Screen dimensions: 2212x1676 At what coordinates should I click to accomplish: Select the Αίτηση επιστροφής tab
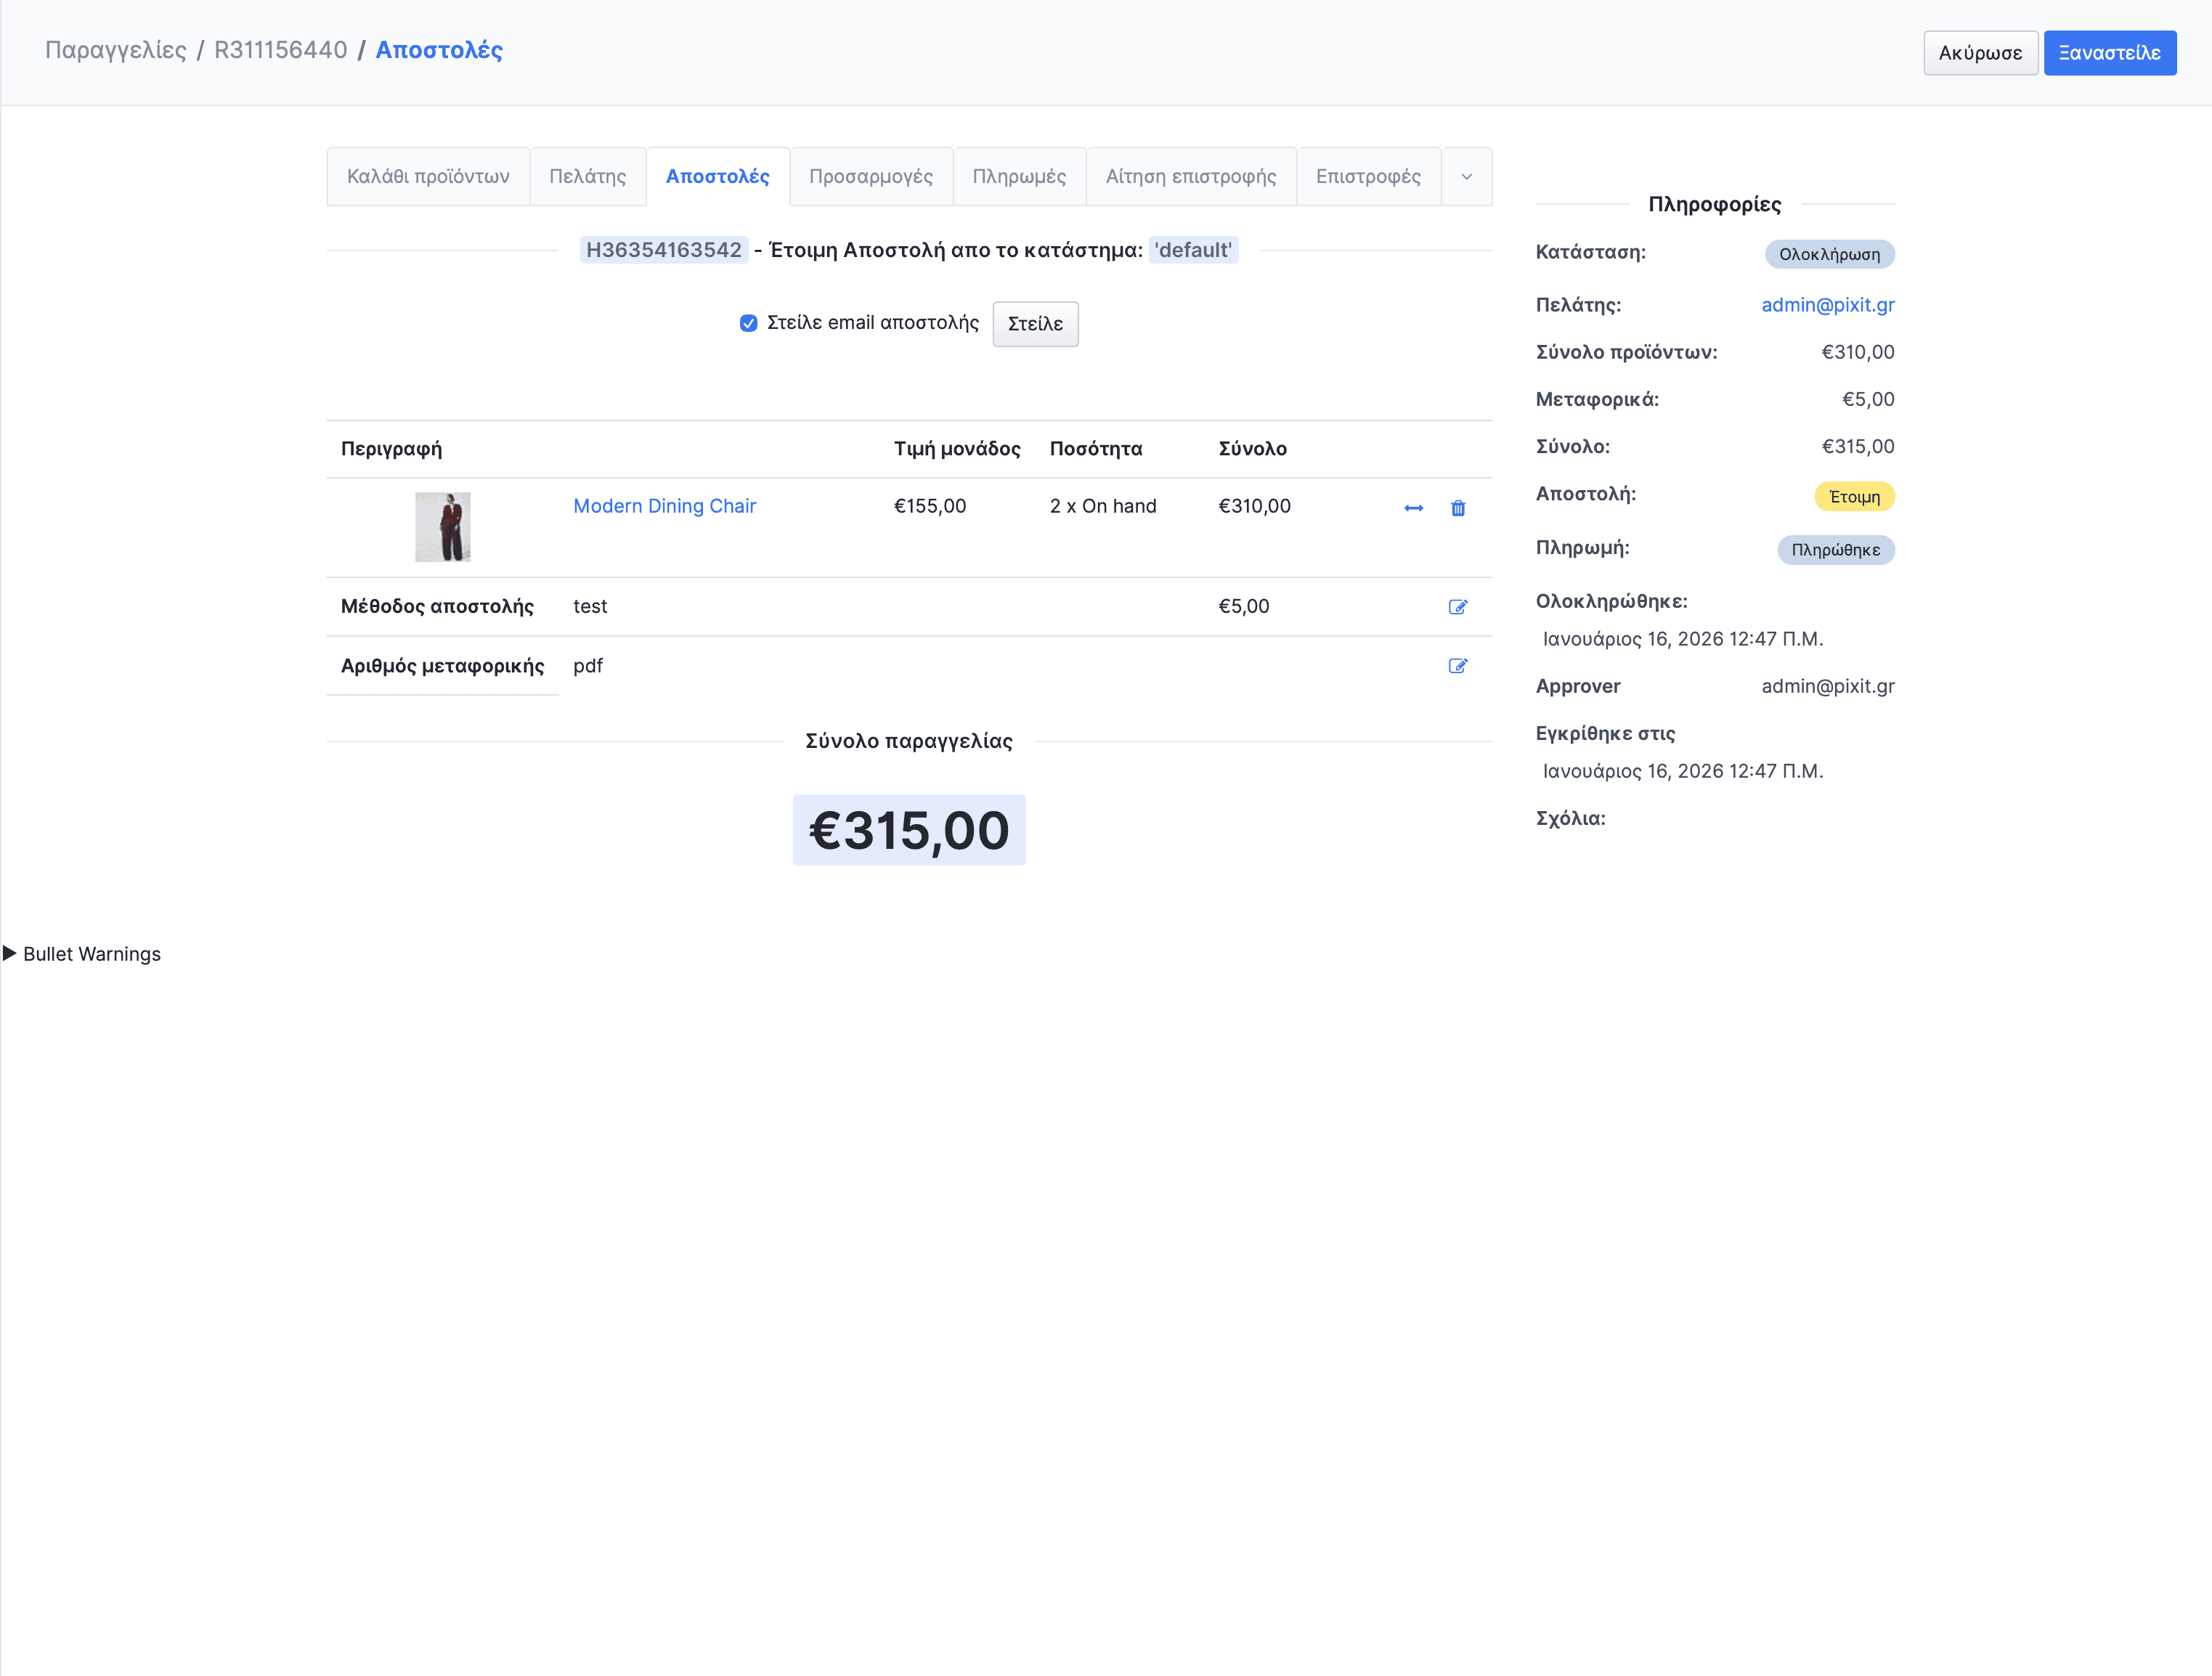tap(1190, 177)
